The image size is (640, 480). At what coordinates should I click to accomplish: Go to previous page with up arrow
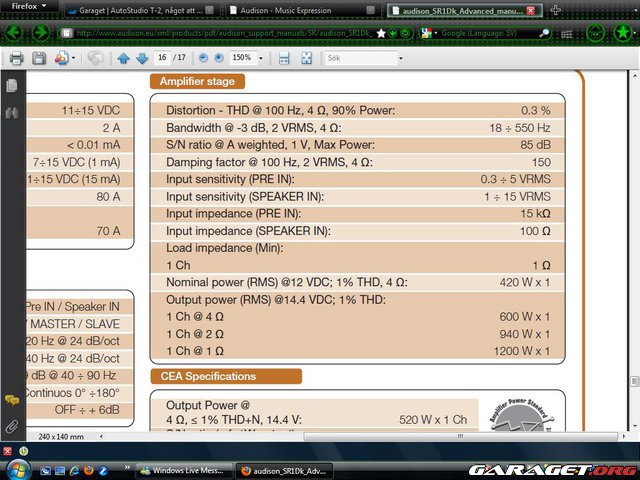123,59
